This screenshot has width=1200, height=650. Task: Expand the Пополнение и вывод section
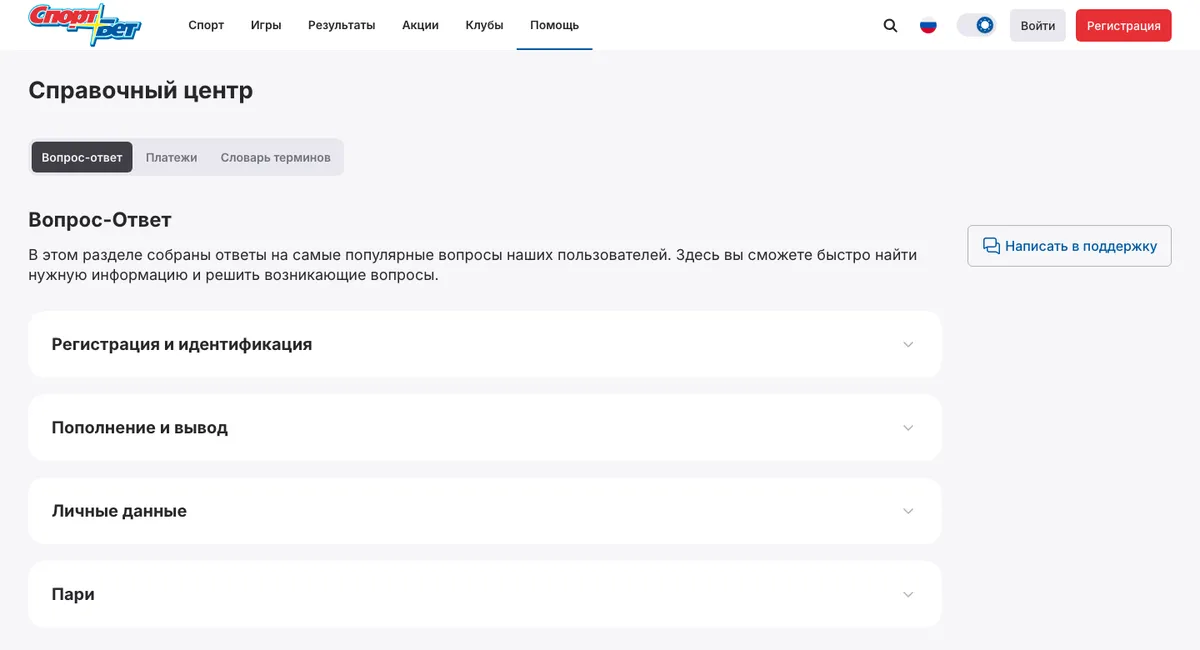tap(485, 427)
